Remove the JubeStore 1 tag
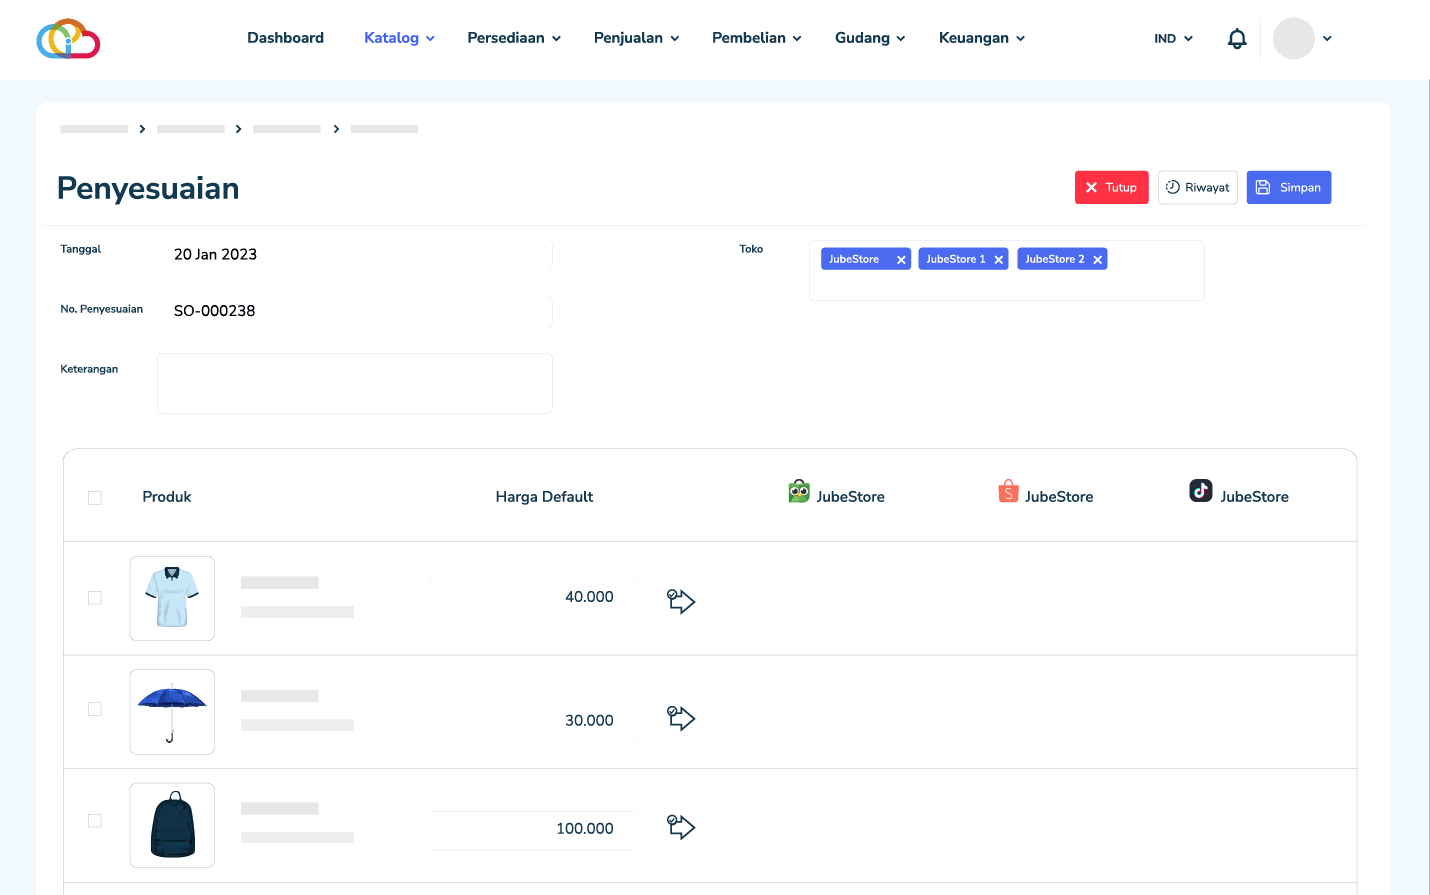 click(998, 260)
